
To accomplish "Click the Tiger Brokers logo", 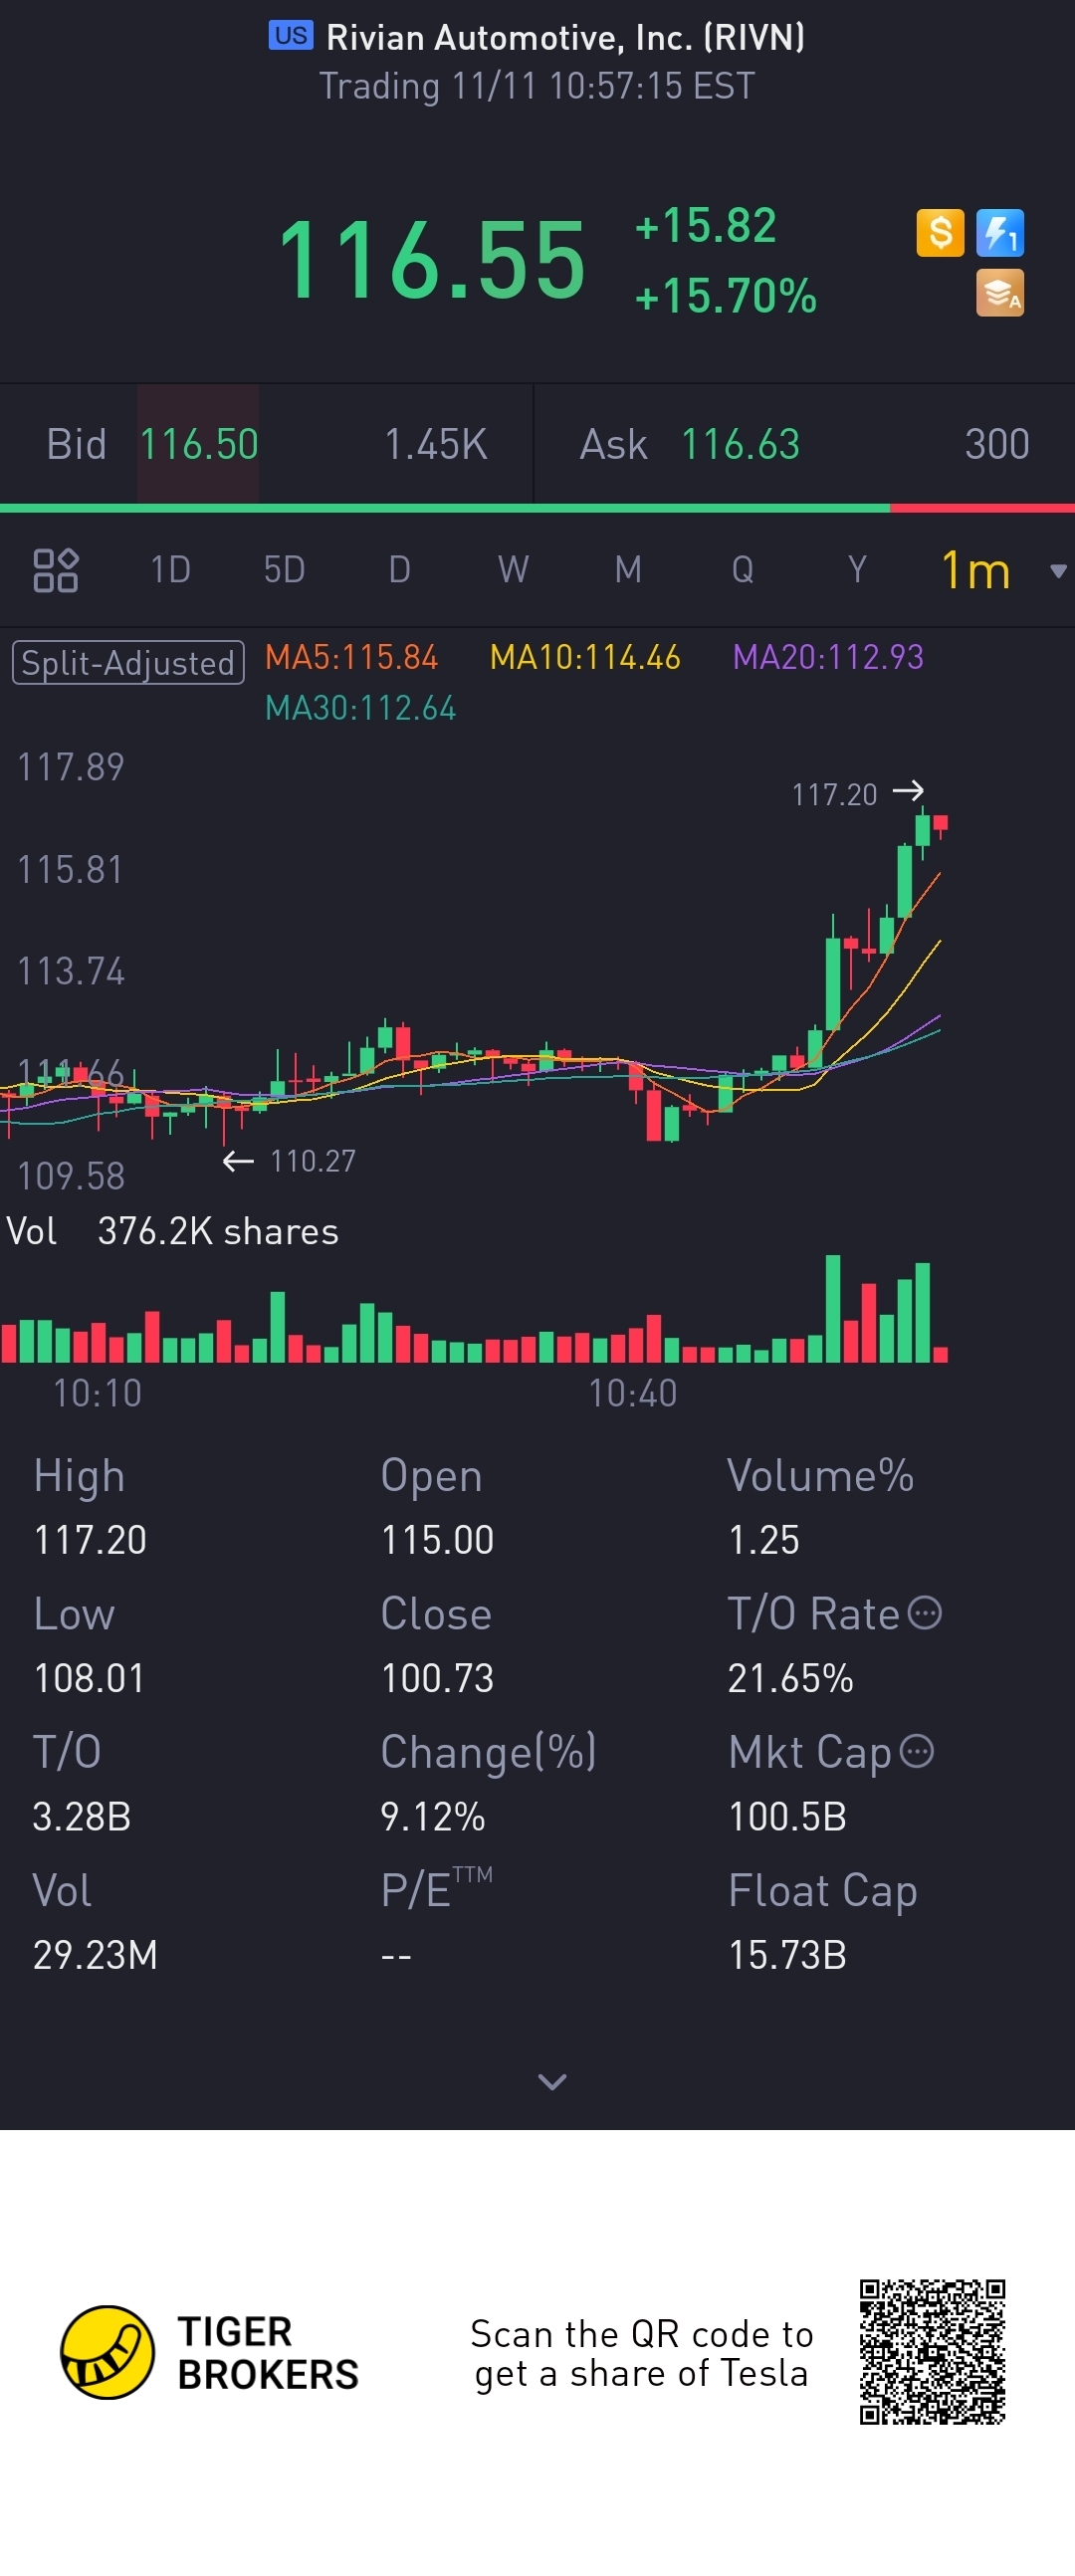I will [x=108, y=2352].
